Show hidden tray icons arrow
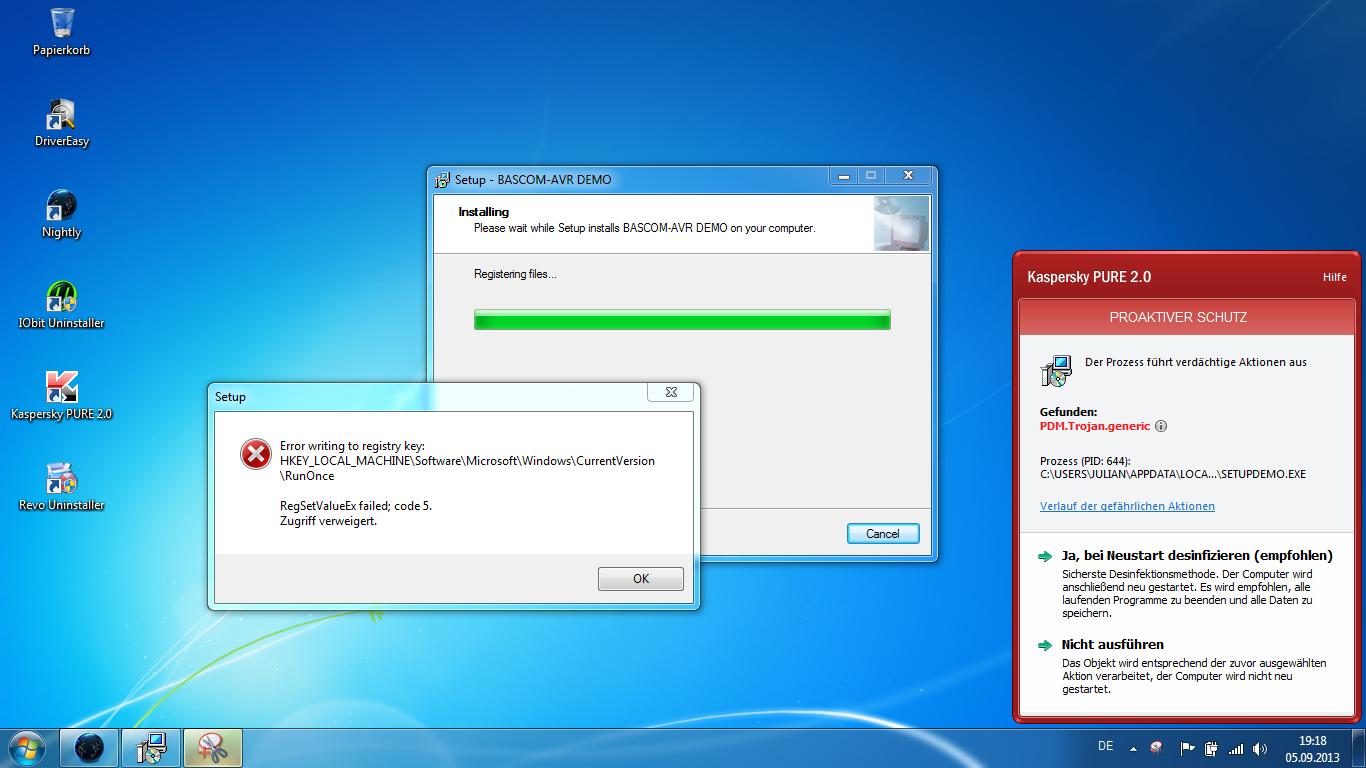Viewport: 1366px width, 768px height. point(1133,748)
